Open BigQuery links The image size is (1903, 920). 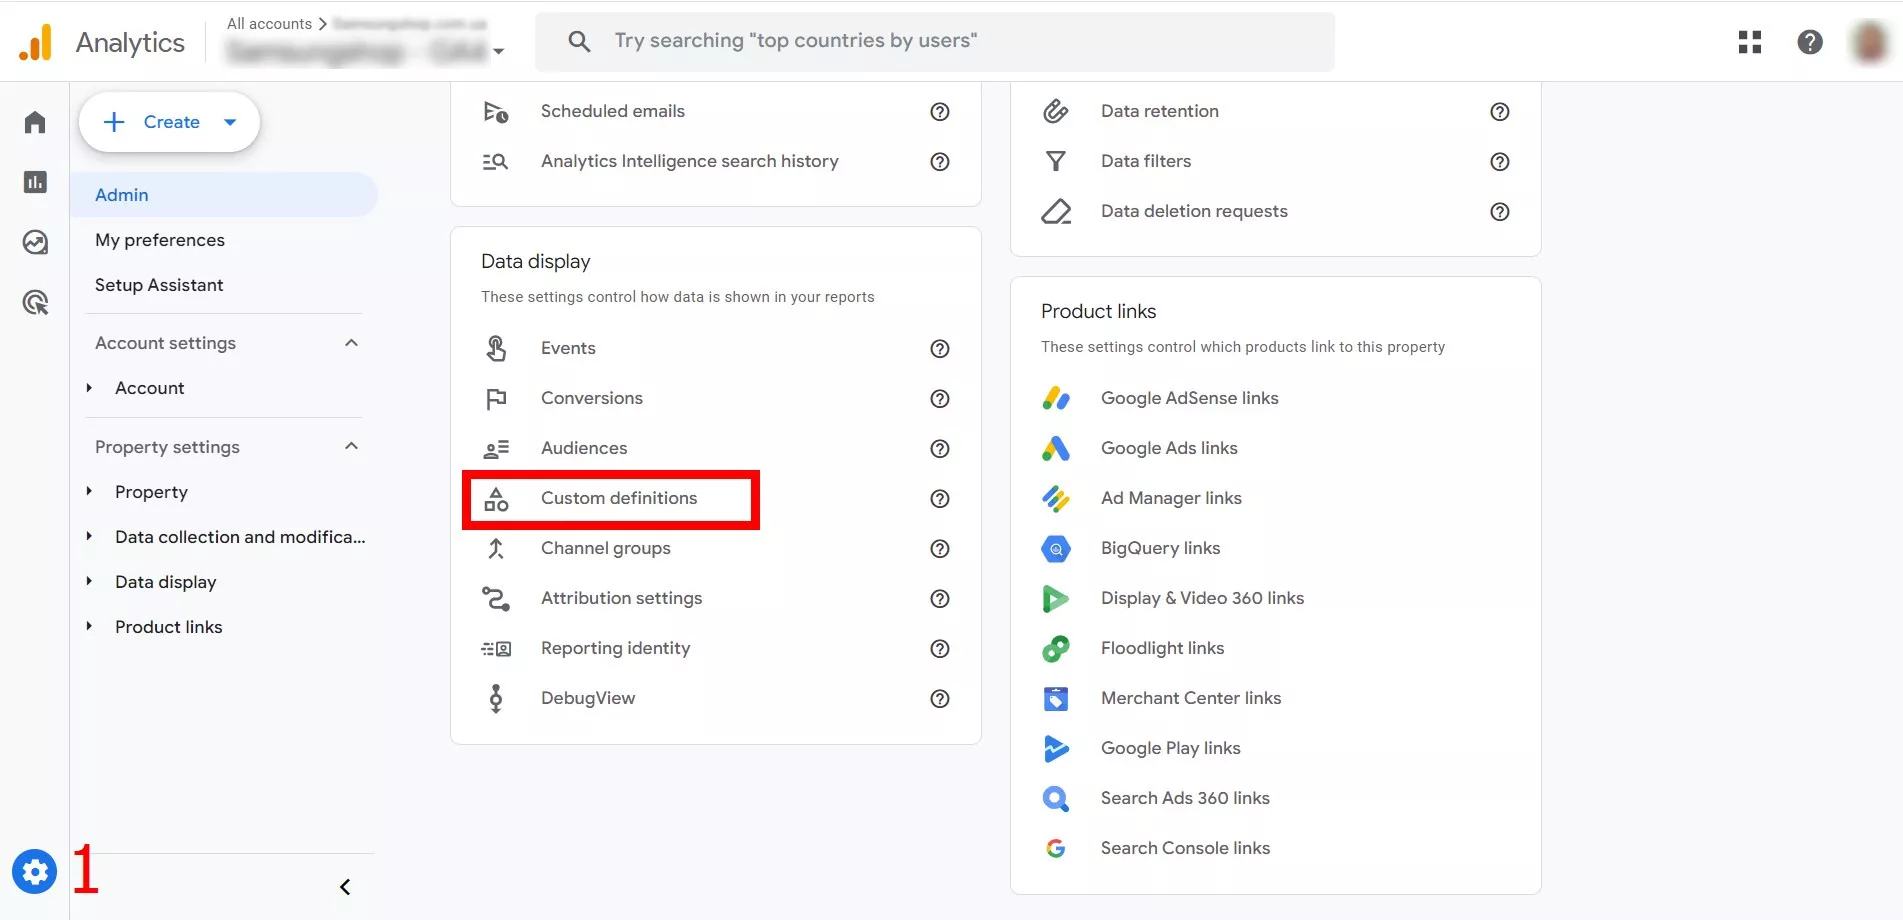coord(1160,548)
